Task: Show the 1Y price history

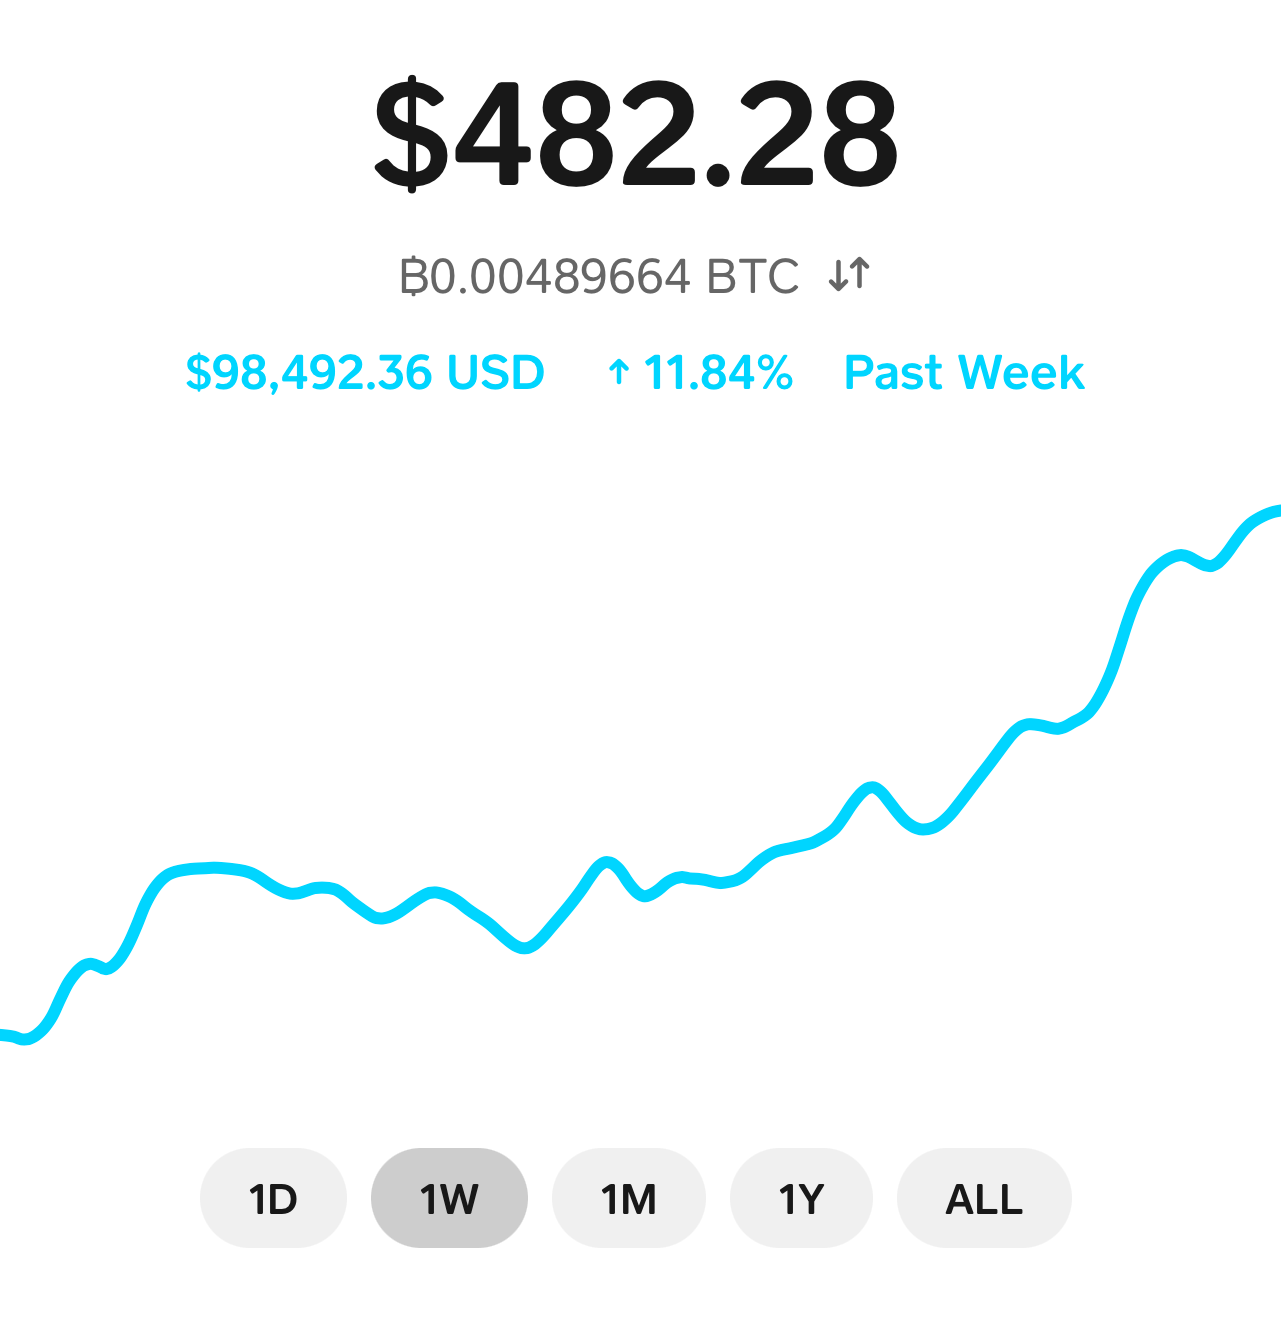Action: [x=801, y=1198]
